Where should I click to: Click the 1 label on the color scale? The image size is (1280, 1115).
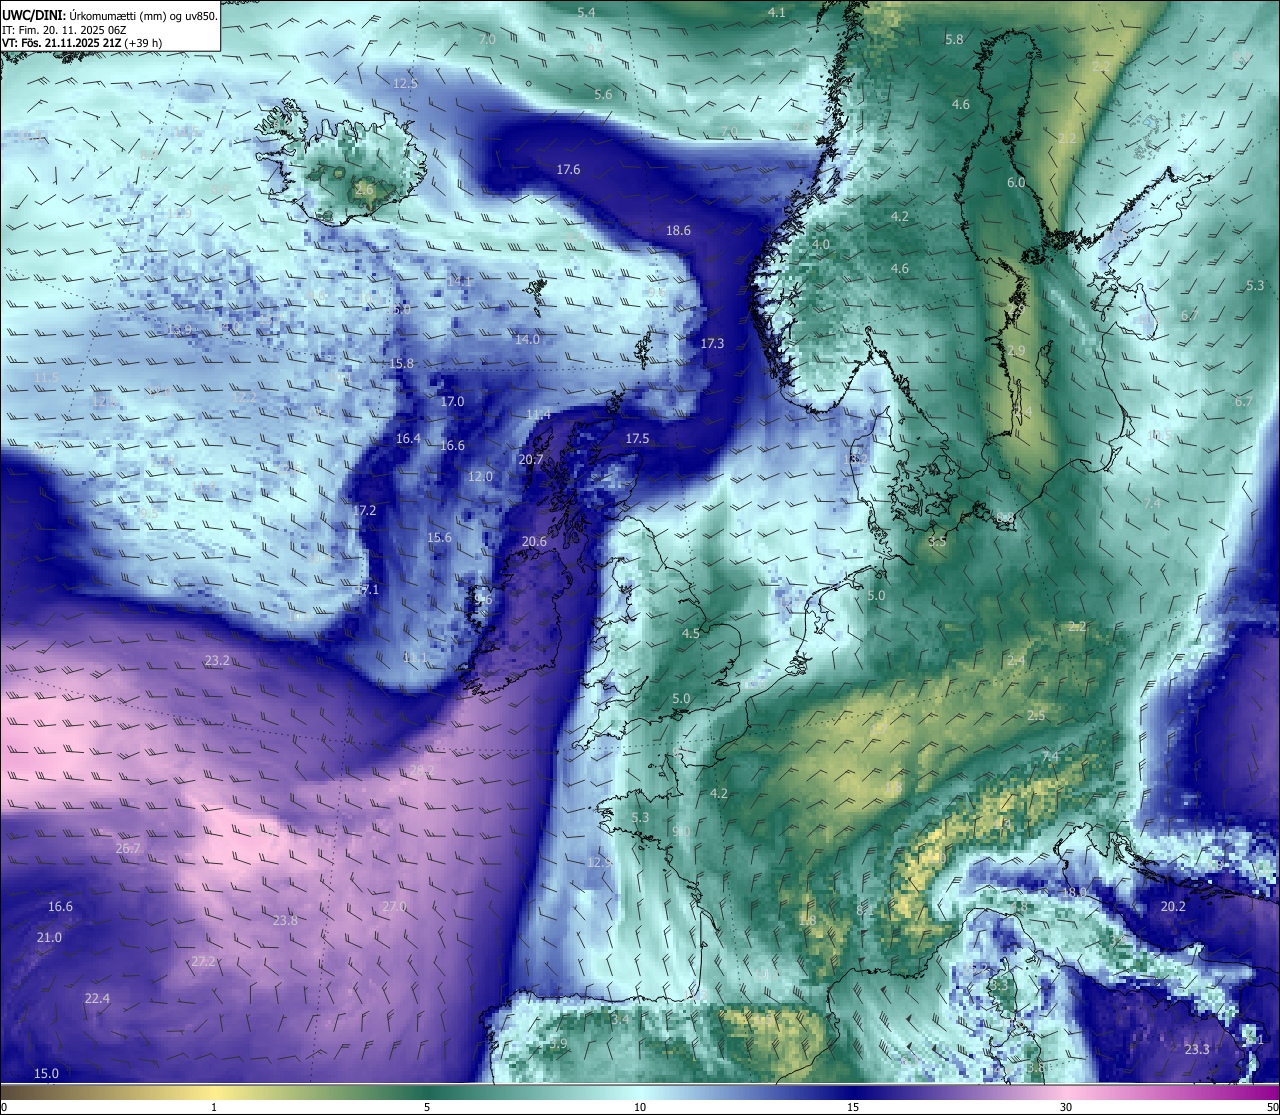(x=214, y=1107)
